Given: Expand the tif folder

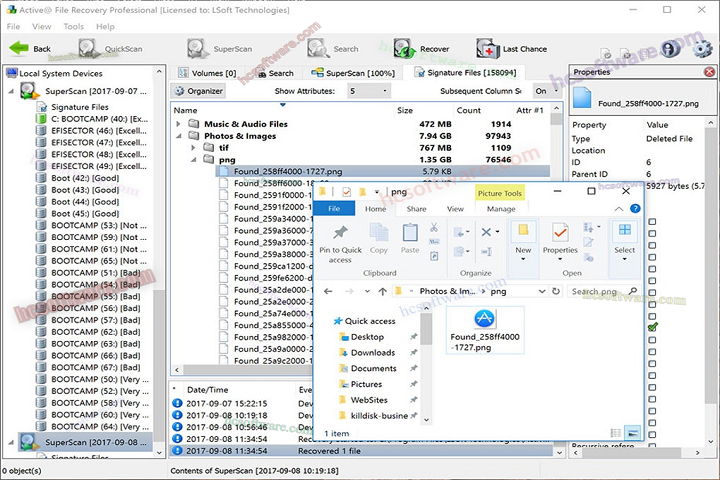Looking at the screenshot, I should point(193,148).
